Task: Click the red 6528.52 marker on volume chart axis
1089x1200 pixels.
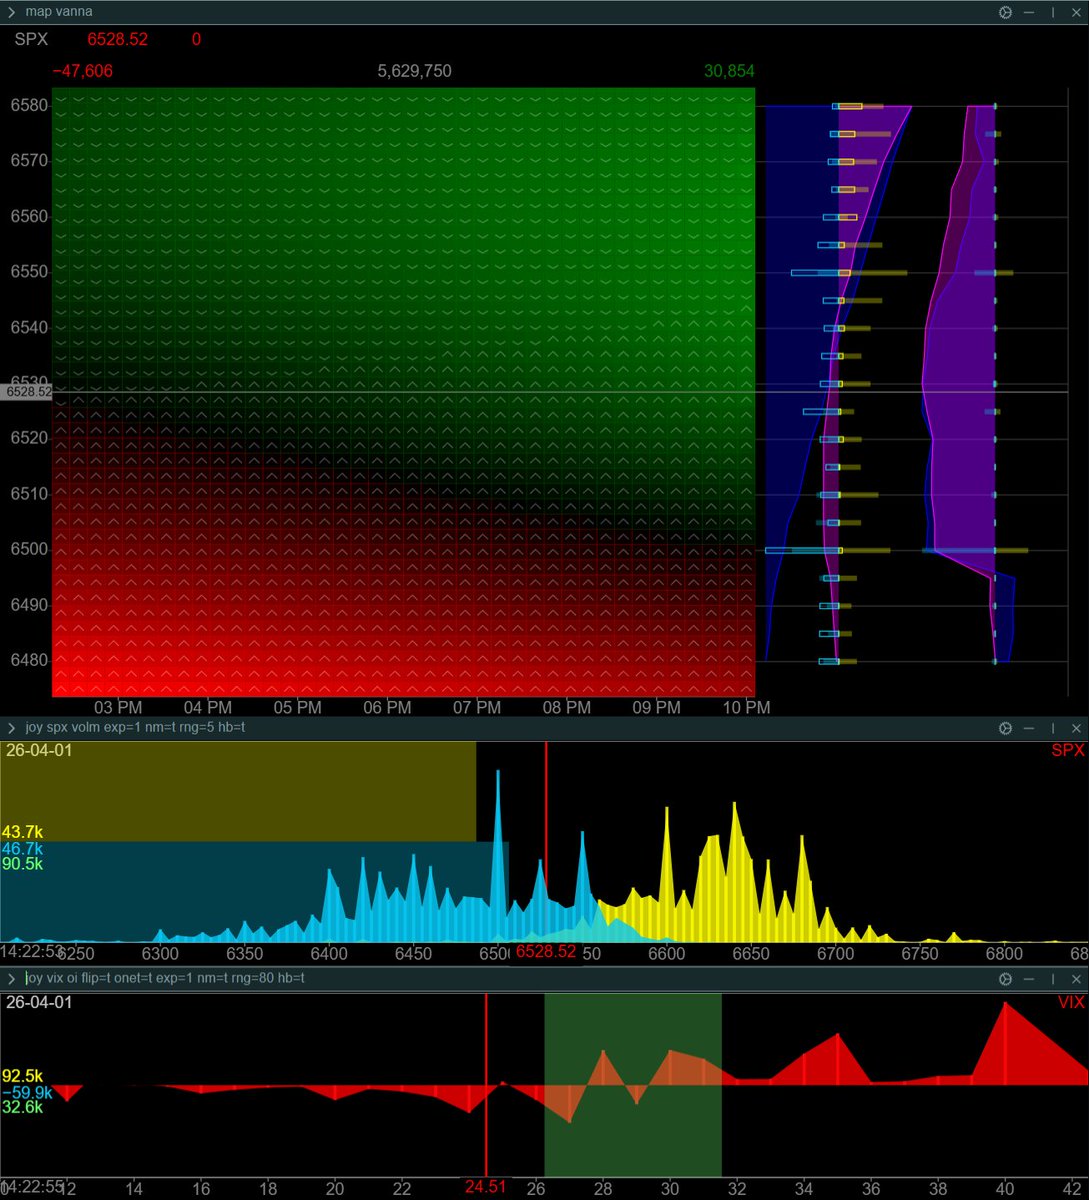Action: [545, 952]
